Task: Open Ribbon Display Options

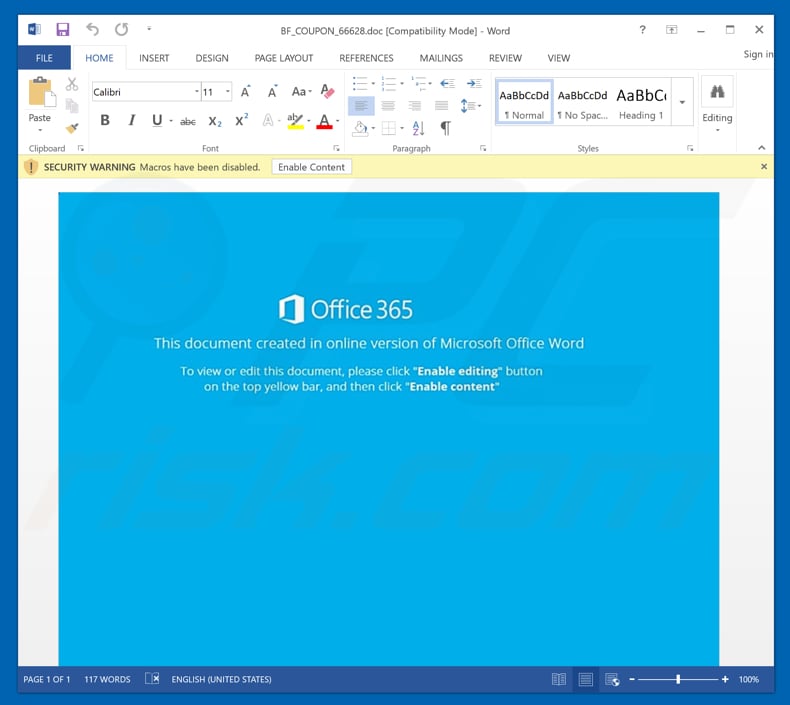Action: coord(672,30)
